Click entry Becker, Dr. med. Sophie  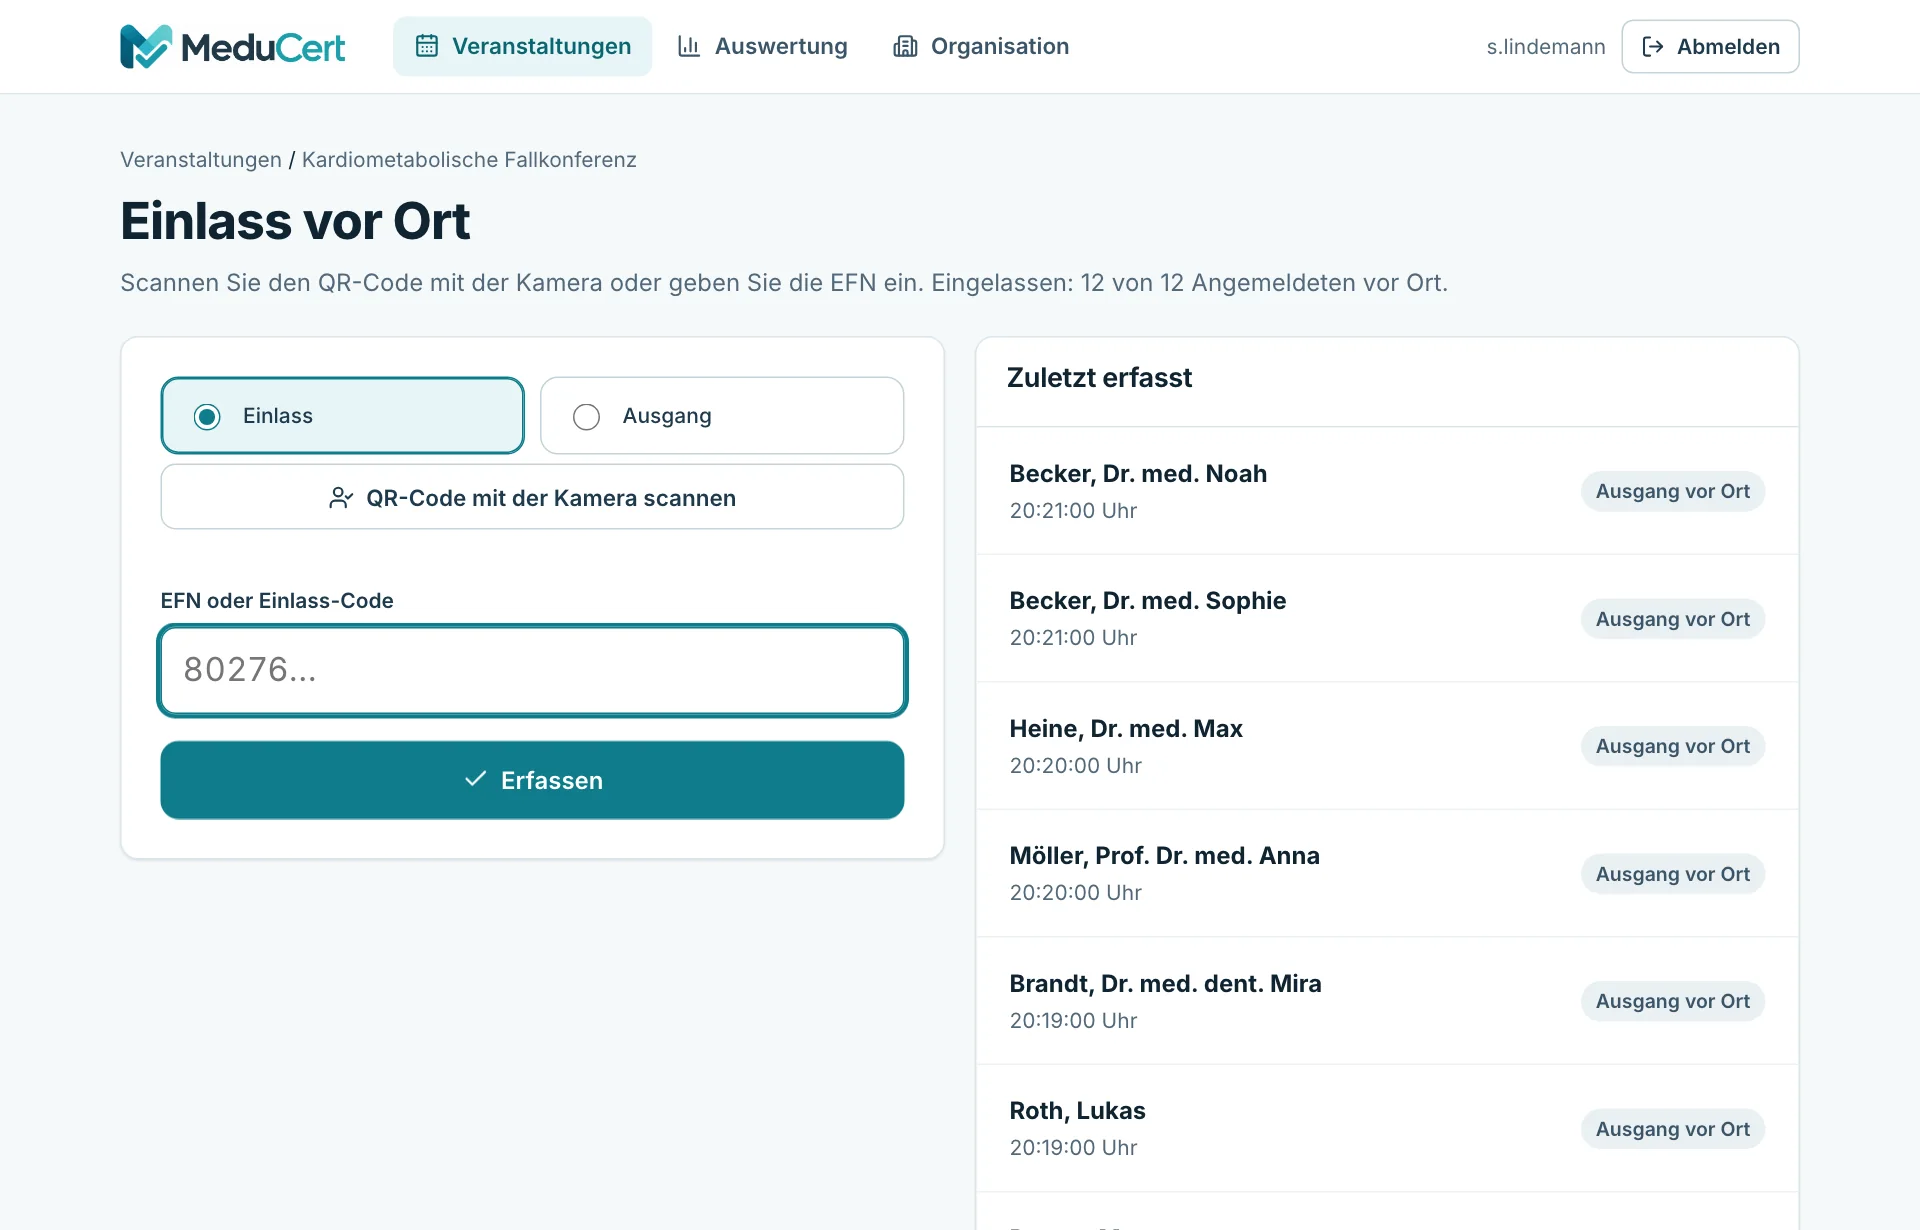1387,618
